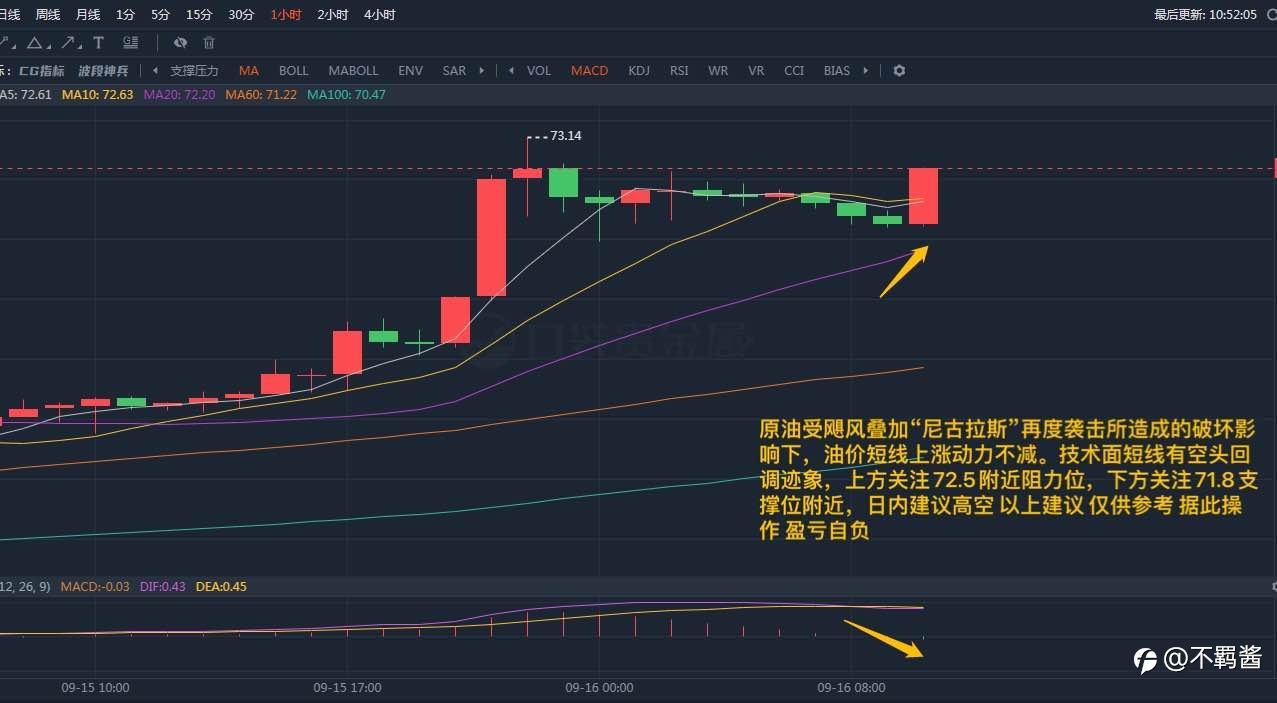The height and width of the screenshot is (703, 1277).
Task: Select the arrow drawing tool
Action: point(68,43)
